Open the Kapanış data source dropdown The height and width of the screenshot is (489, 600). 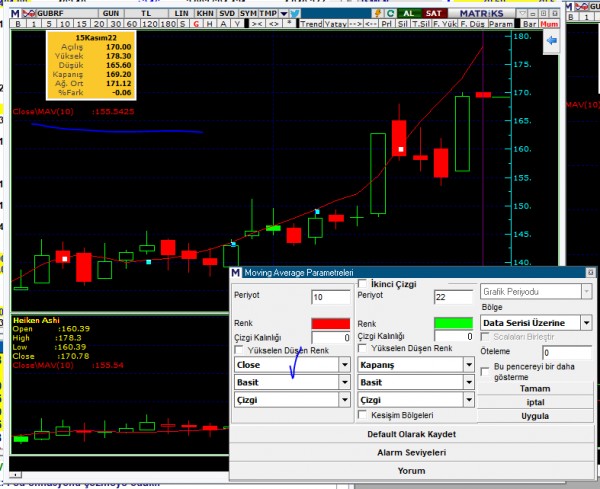click(469, 365)
